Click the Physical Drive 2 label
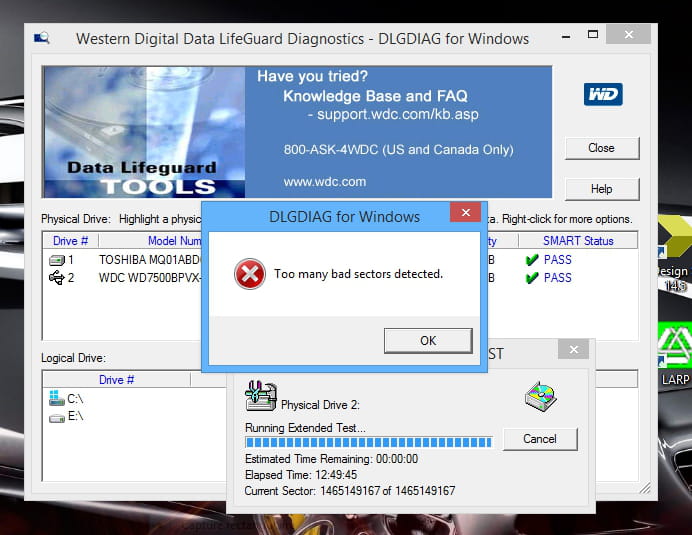Image resolution: width=692 pixels, height=535 pixels. [x=320, y=405]
